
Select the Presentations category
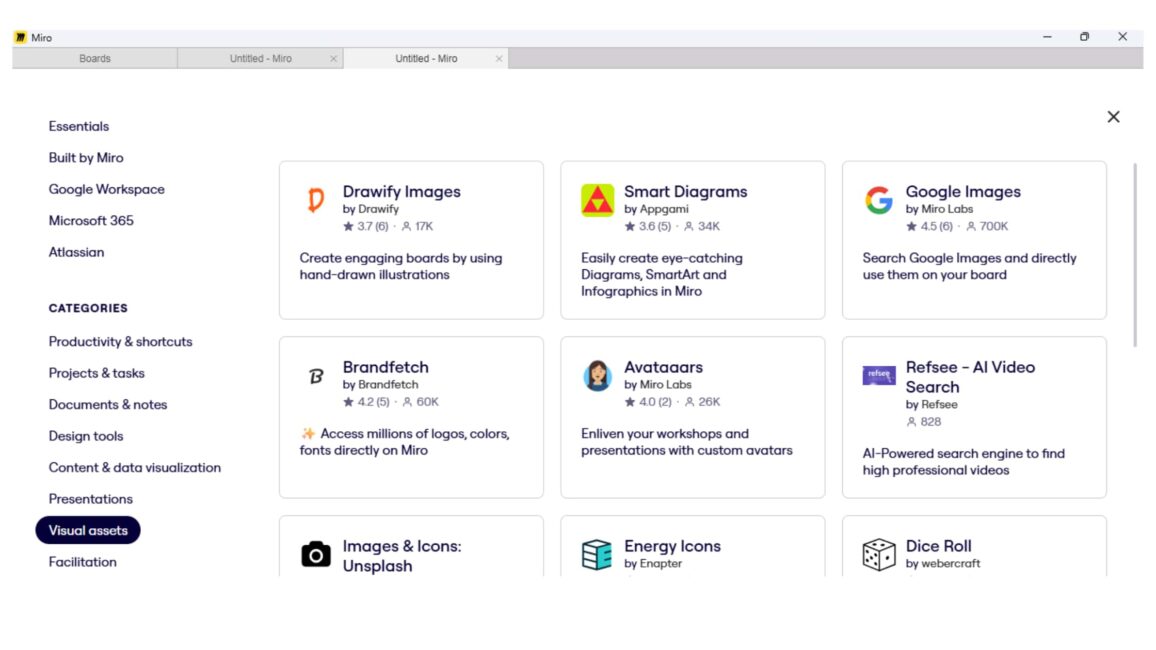[91, 499]
